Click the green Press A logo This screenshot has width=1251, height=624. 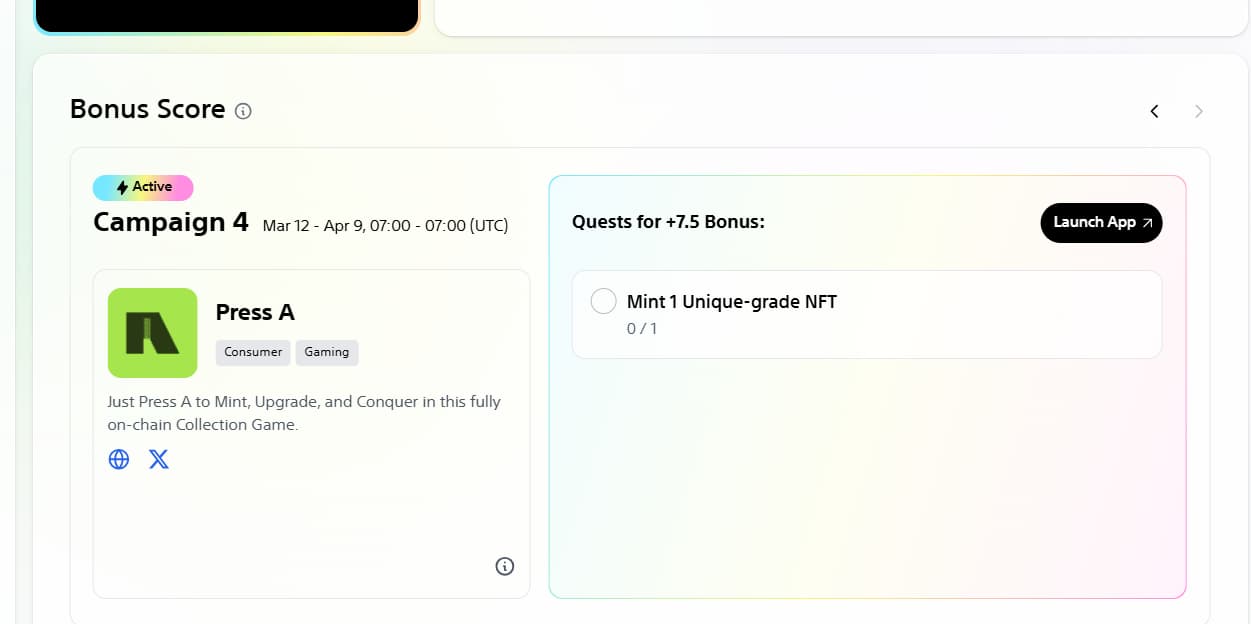click(152, 333)
